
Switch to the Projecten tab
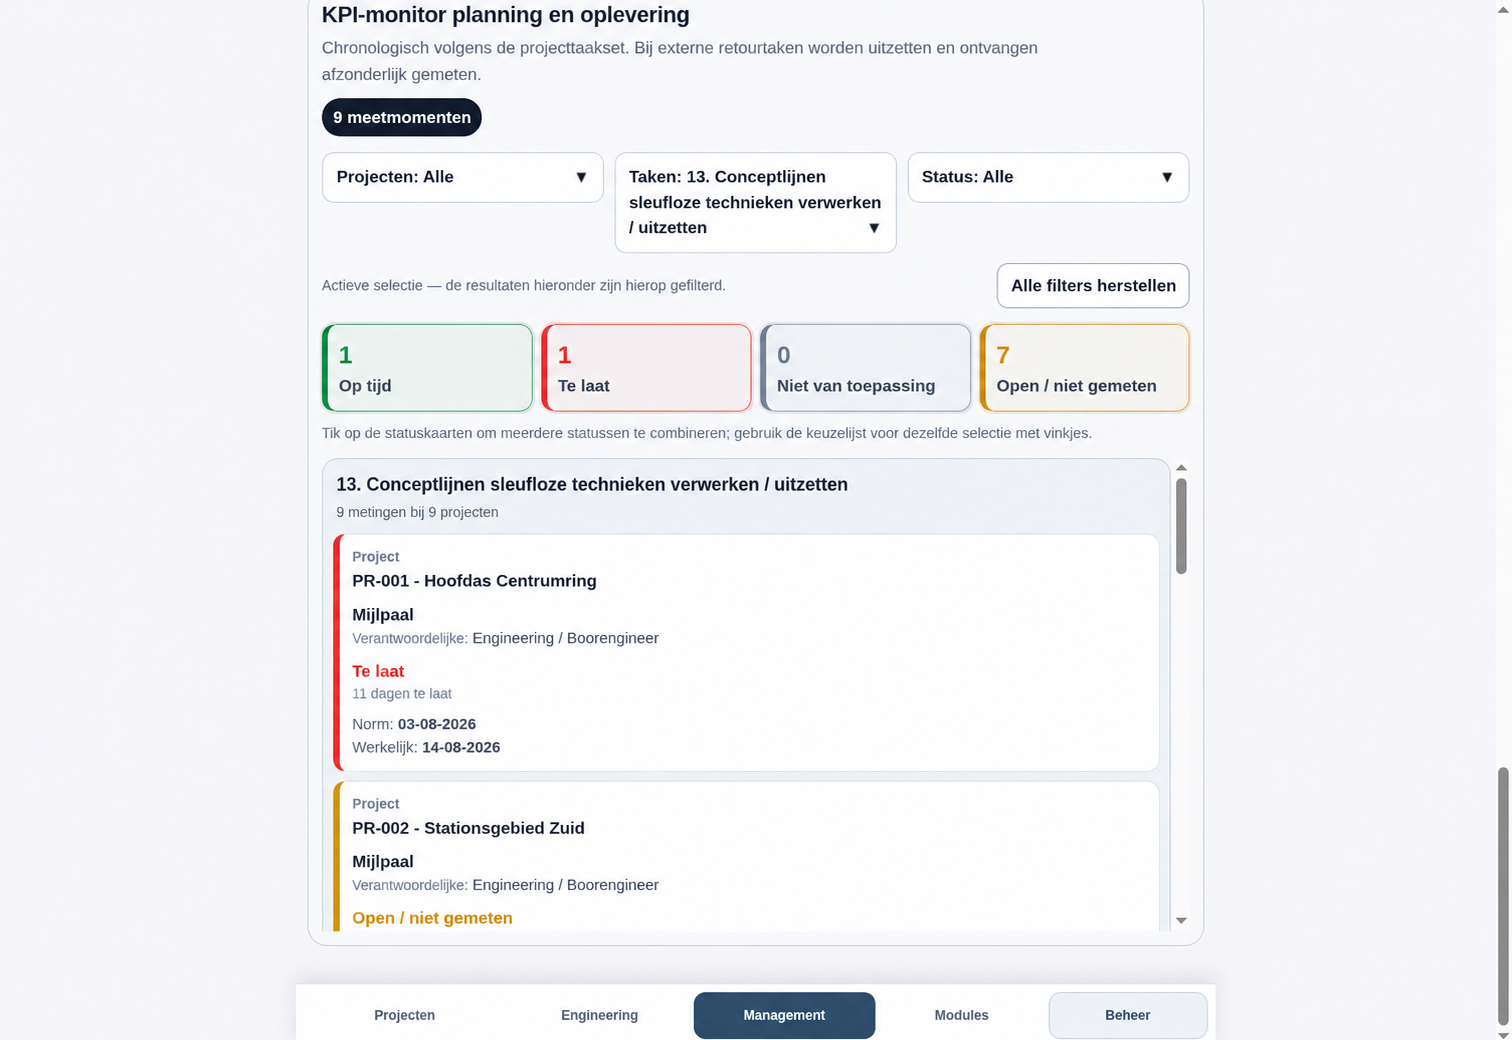tap(404, 1015)
